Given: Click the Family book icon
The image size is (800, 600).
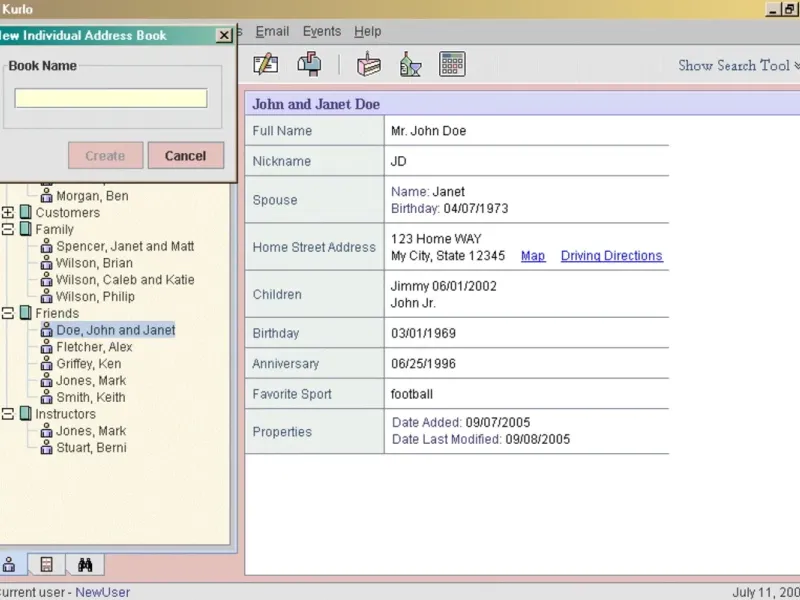Looking at the screenshot, I should pyautogui.click(x=26, y=229).
